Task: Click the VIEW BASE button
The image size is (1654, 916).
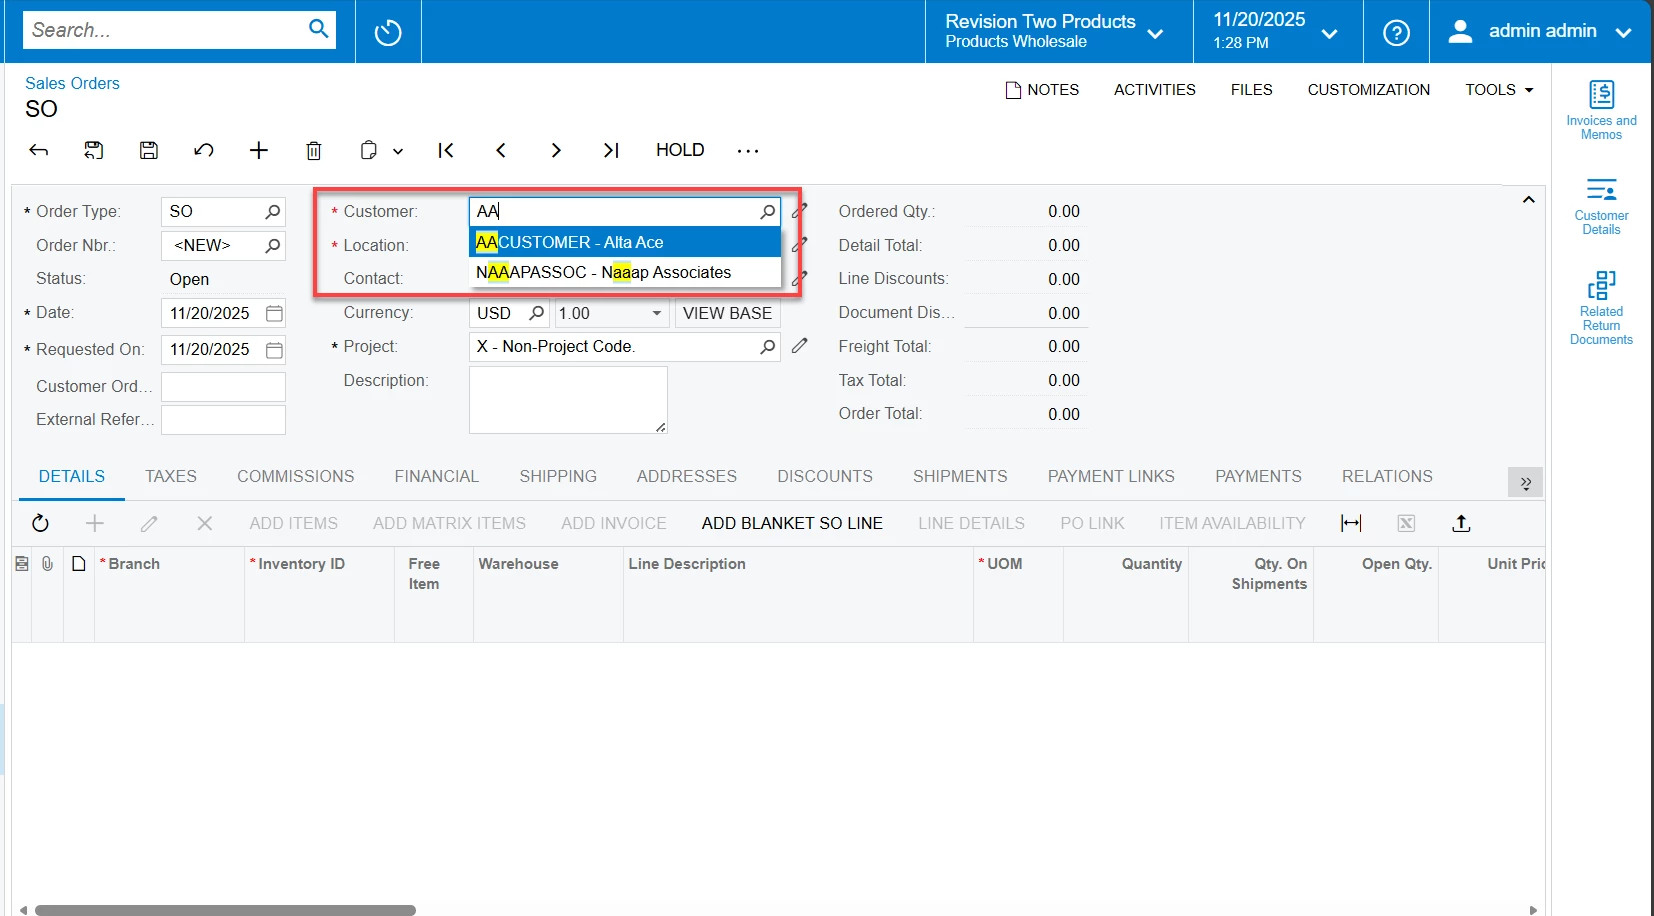Action: pyautogui.click(x=728, y=313)
